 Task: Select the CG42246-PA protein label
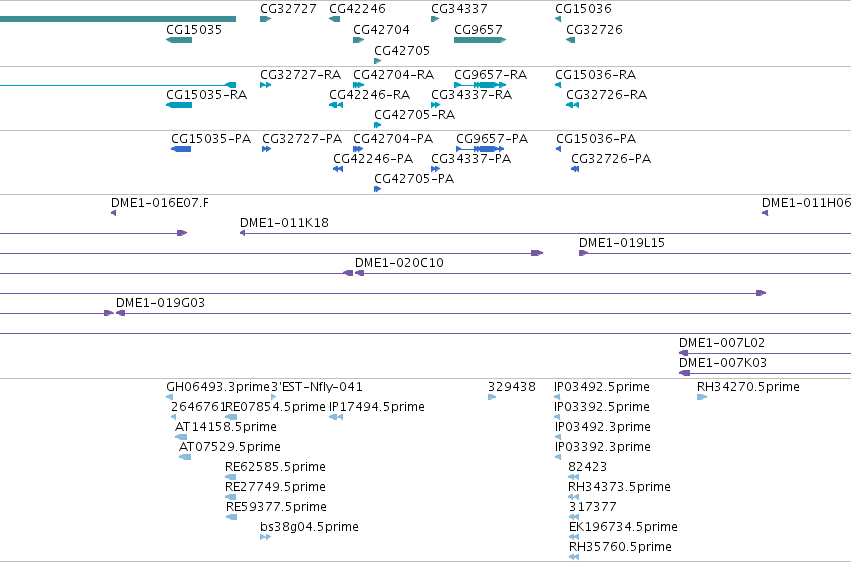point(373,159)
